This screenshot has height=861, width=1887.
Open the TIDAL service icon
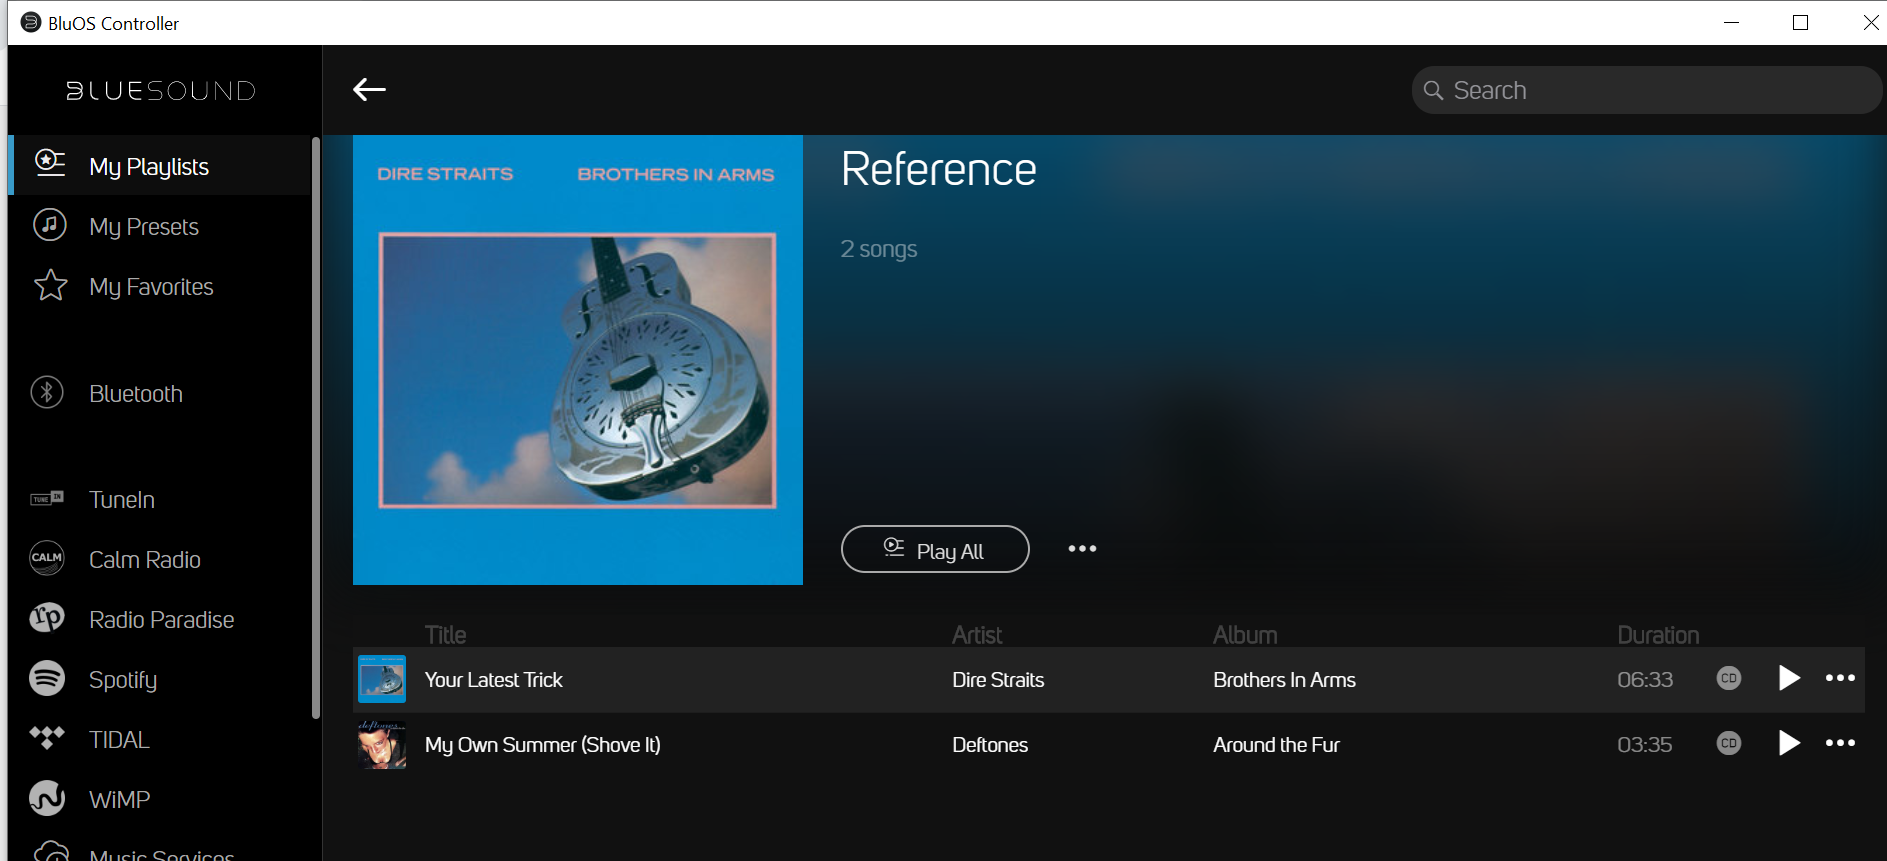[47, 739]
